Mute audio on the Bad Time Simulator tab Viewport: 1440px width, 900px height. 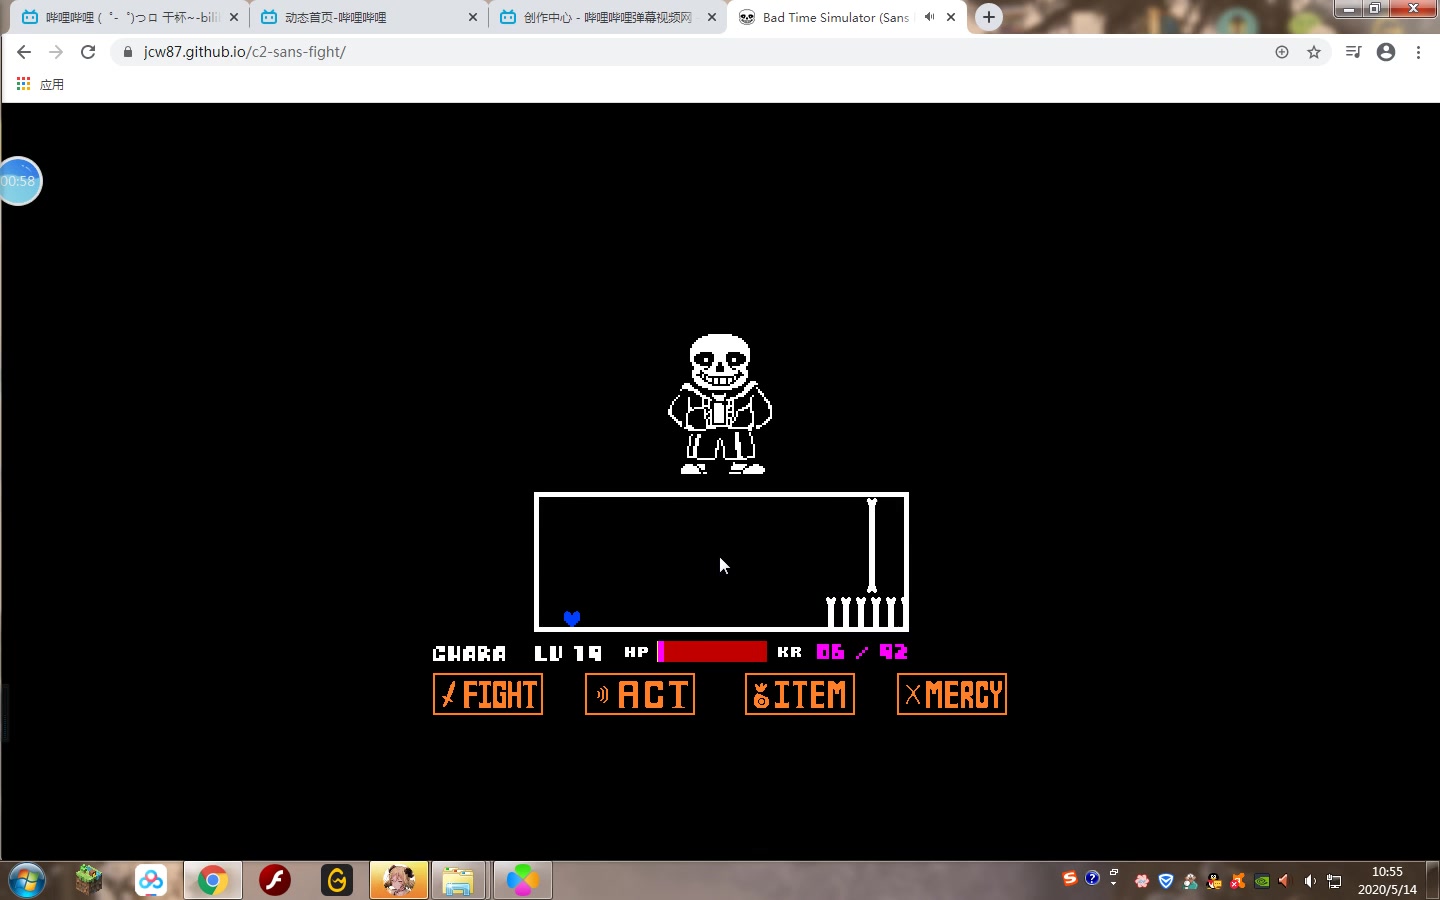927,17
